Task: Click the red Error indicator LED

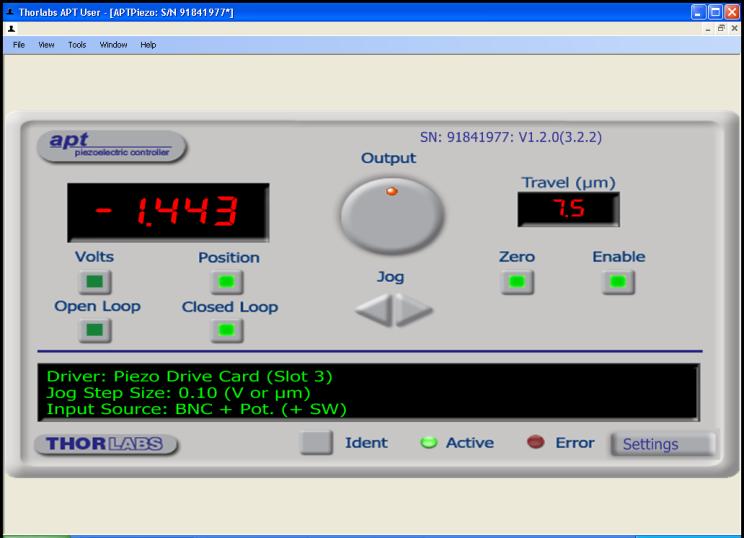Action: 536,442
